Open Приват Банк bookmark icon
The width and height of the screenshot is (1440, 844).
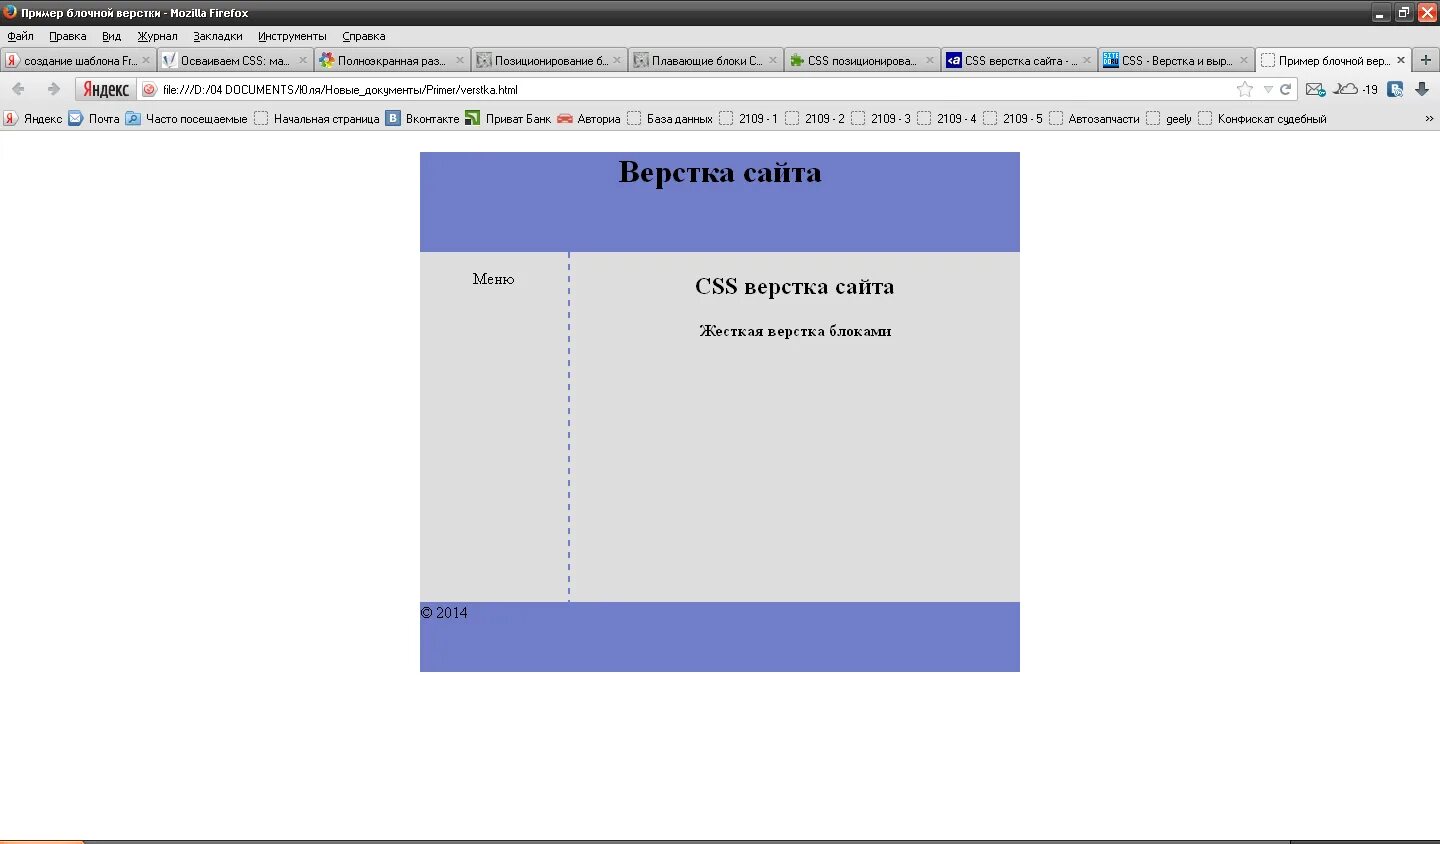472,118
